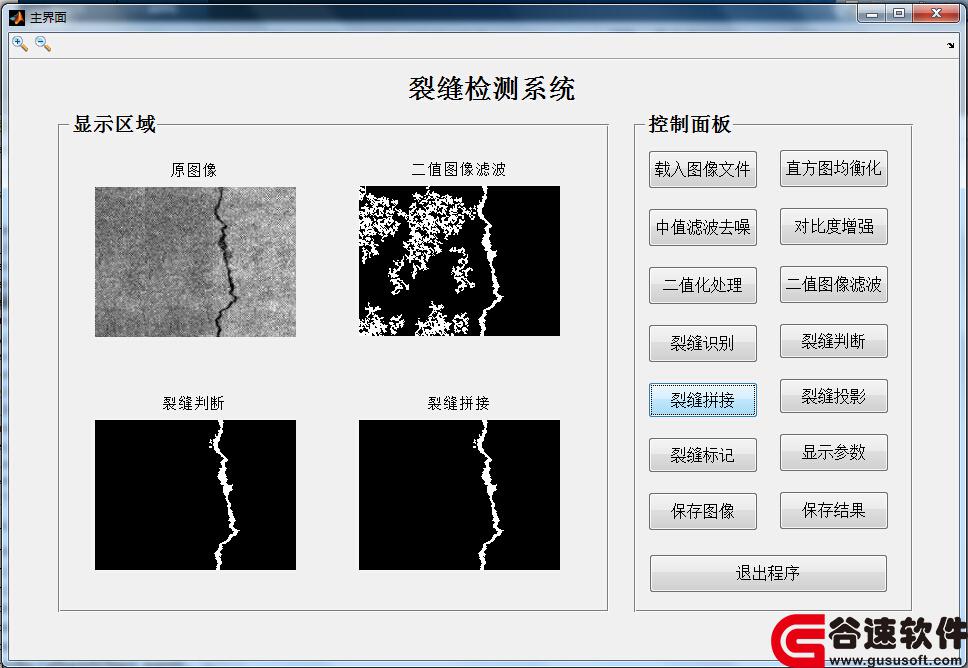Click the 控制面板 panel label
The height and width of the screenshot is (668, 968).
tap(690, 124)
